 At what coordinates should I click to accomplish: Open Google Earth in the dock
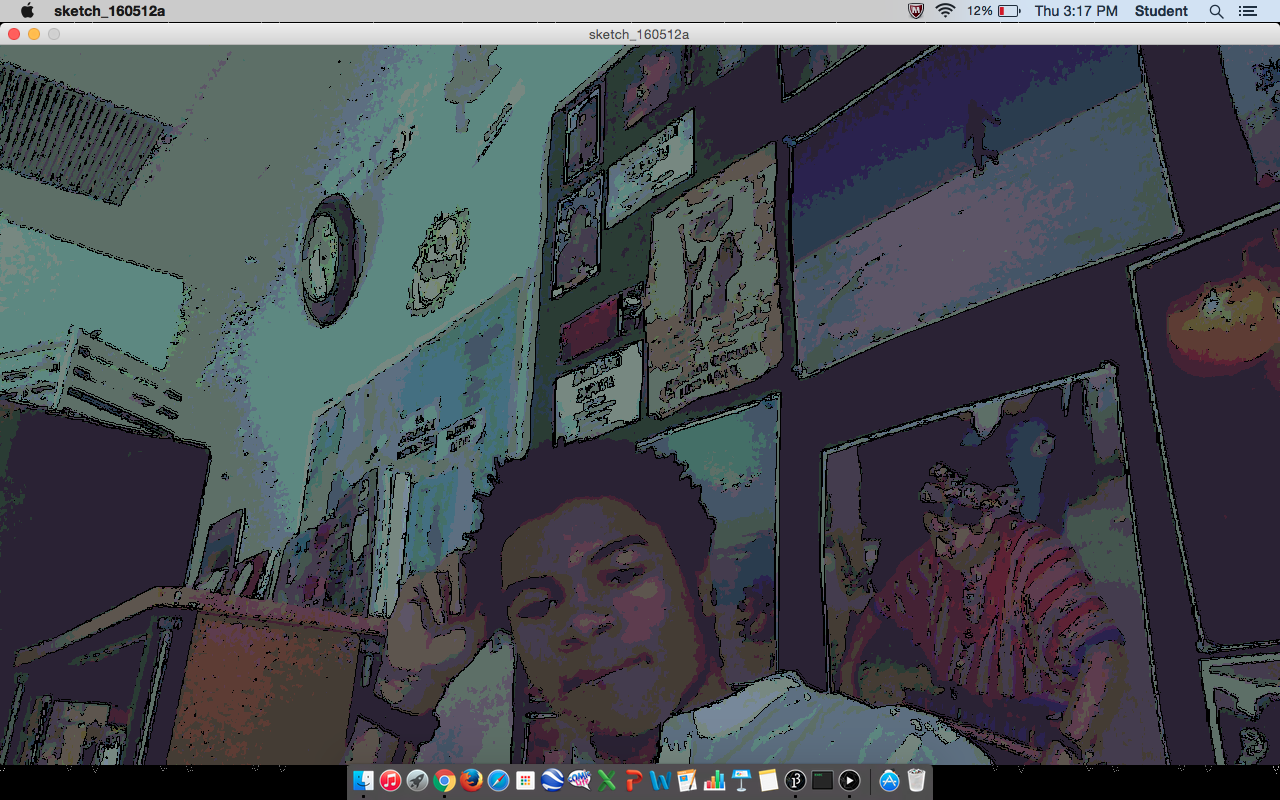coord(553,781)
